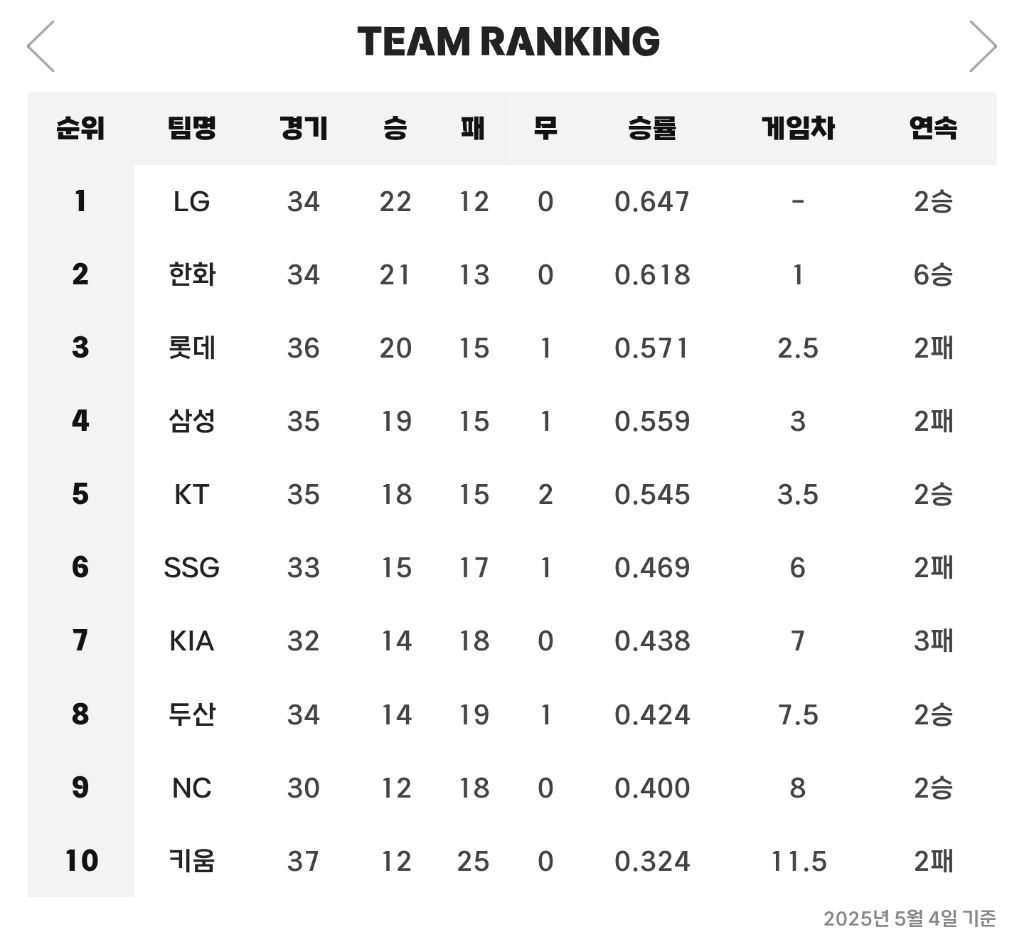Choose the KT team name
The height and width of the screenshot is (949, 1024).
coord(191,494)
